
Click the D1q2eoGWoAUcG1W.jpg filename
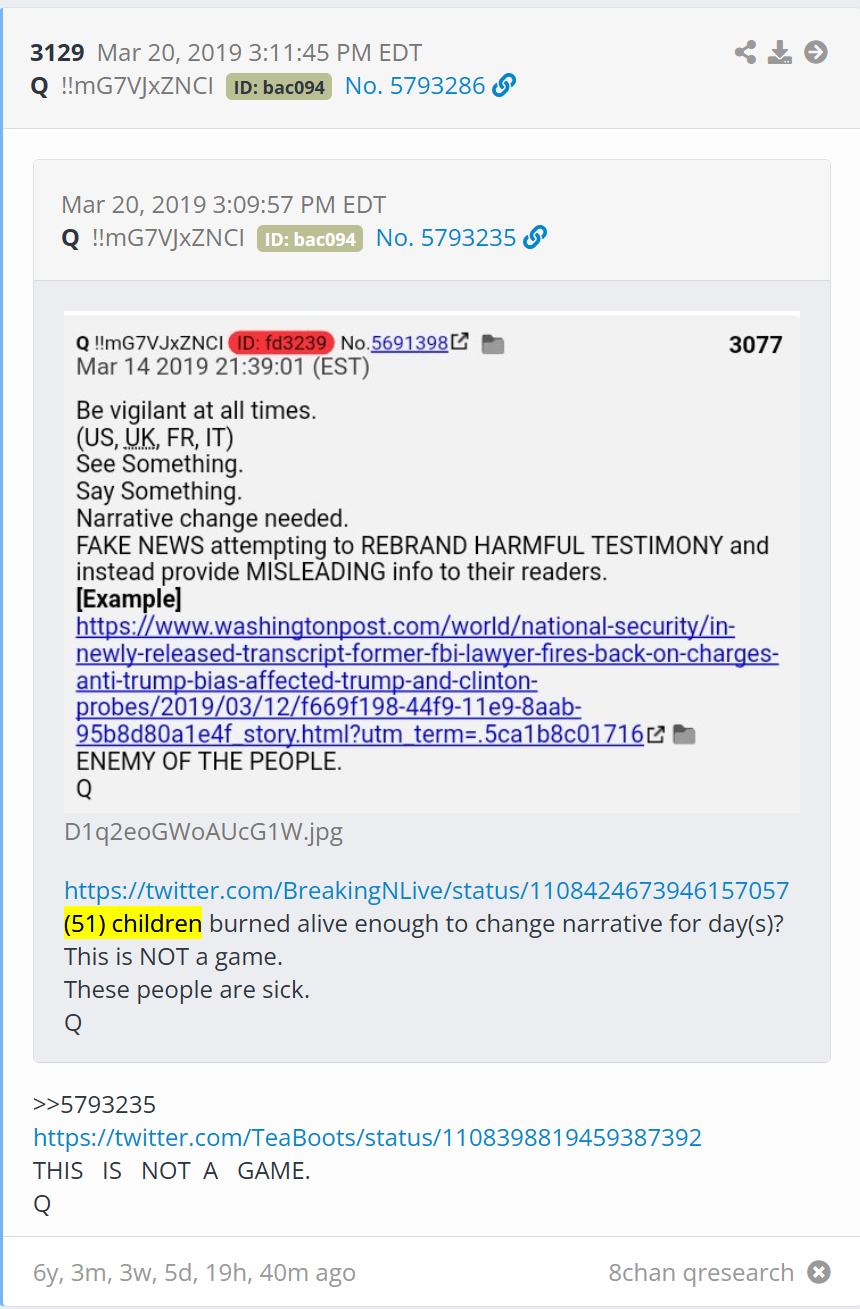tap(204, 832)
